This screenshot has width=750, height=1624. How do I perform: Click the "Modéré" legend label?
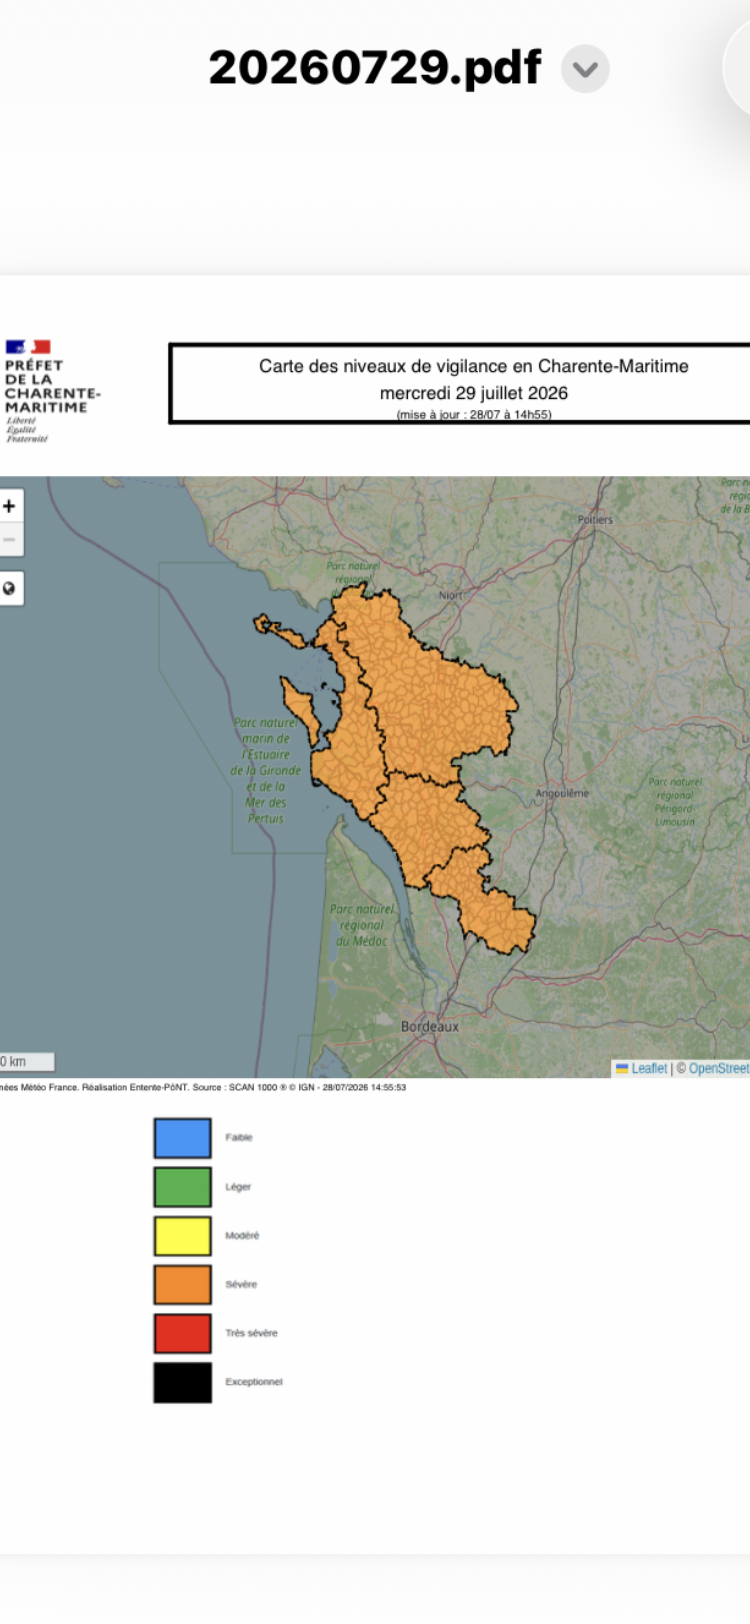tap(242, 1236)
